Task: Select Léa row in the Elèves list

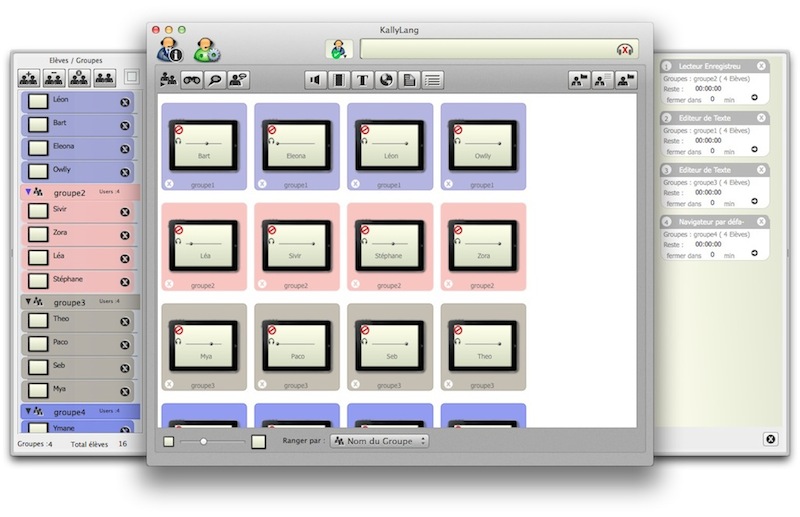Action: click(78, 258)
